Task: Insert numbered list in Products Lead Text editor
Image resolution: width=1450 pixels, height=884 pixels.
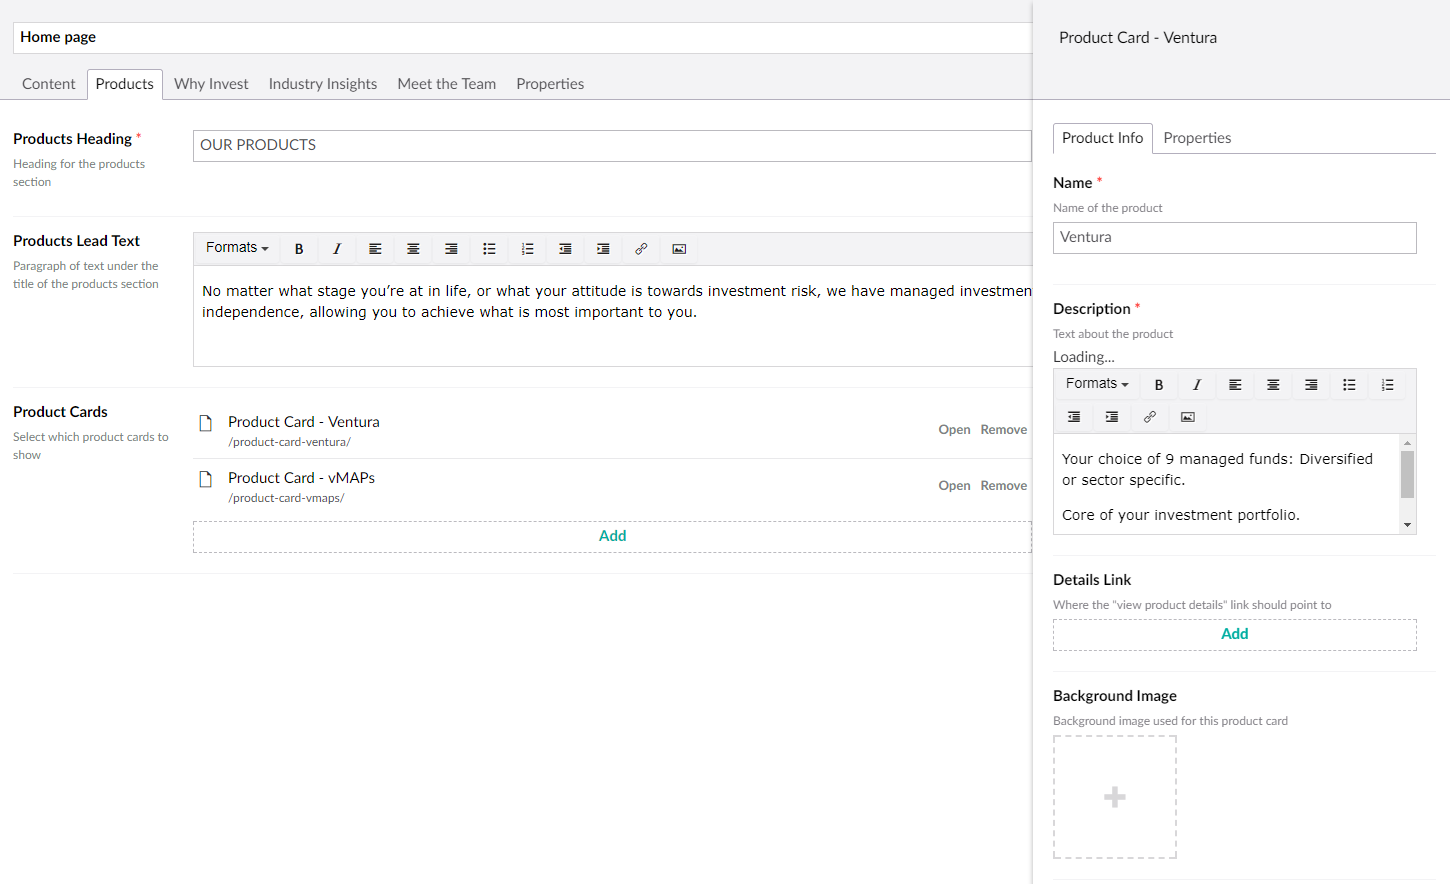Action: pyautogui.click(x=527, y=249)
